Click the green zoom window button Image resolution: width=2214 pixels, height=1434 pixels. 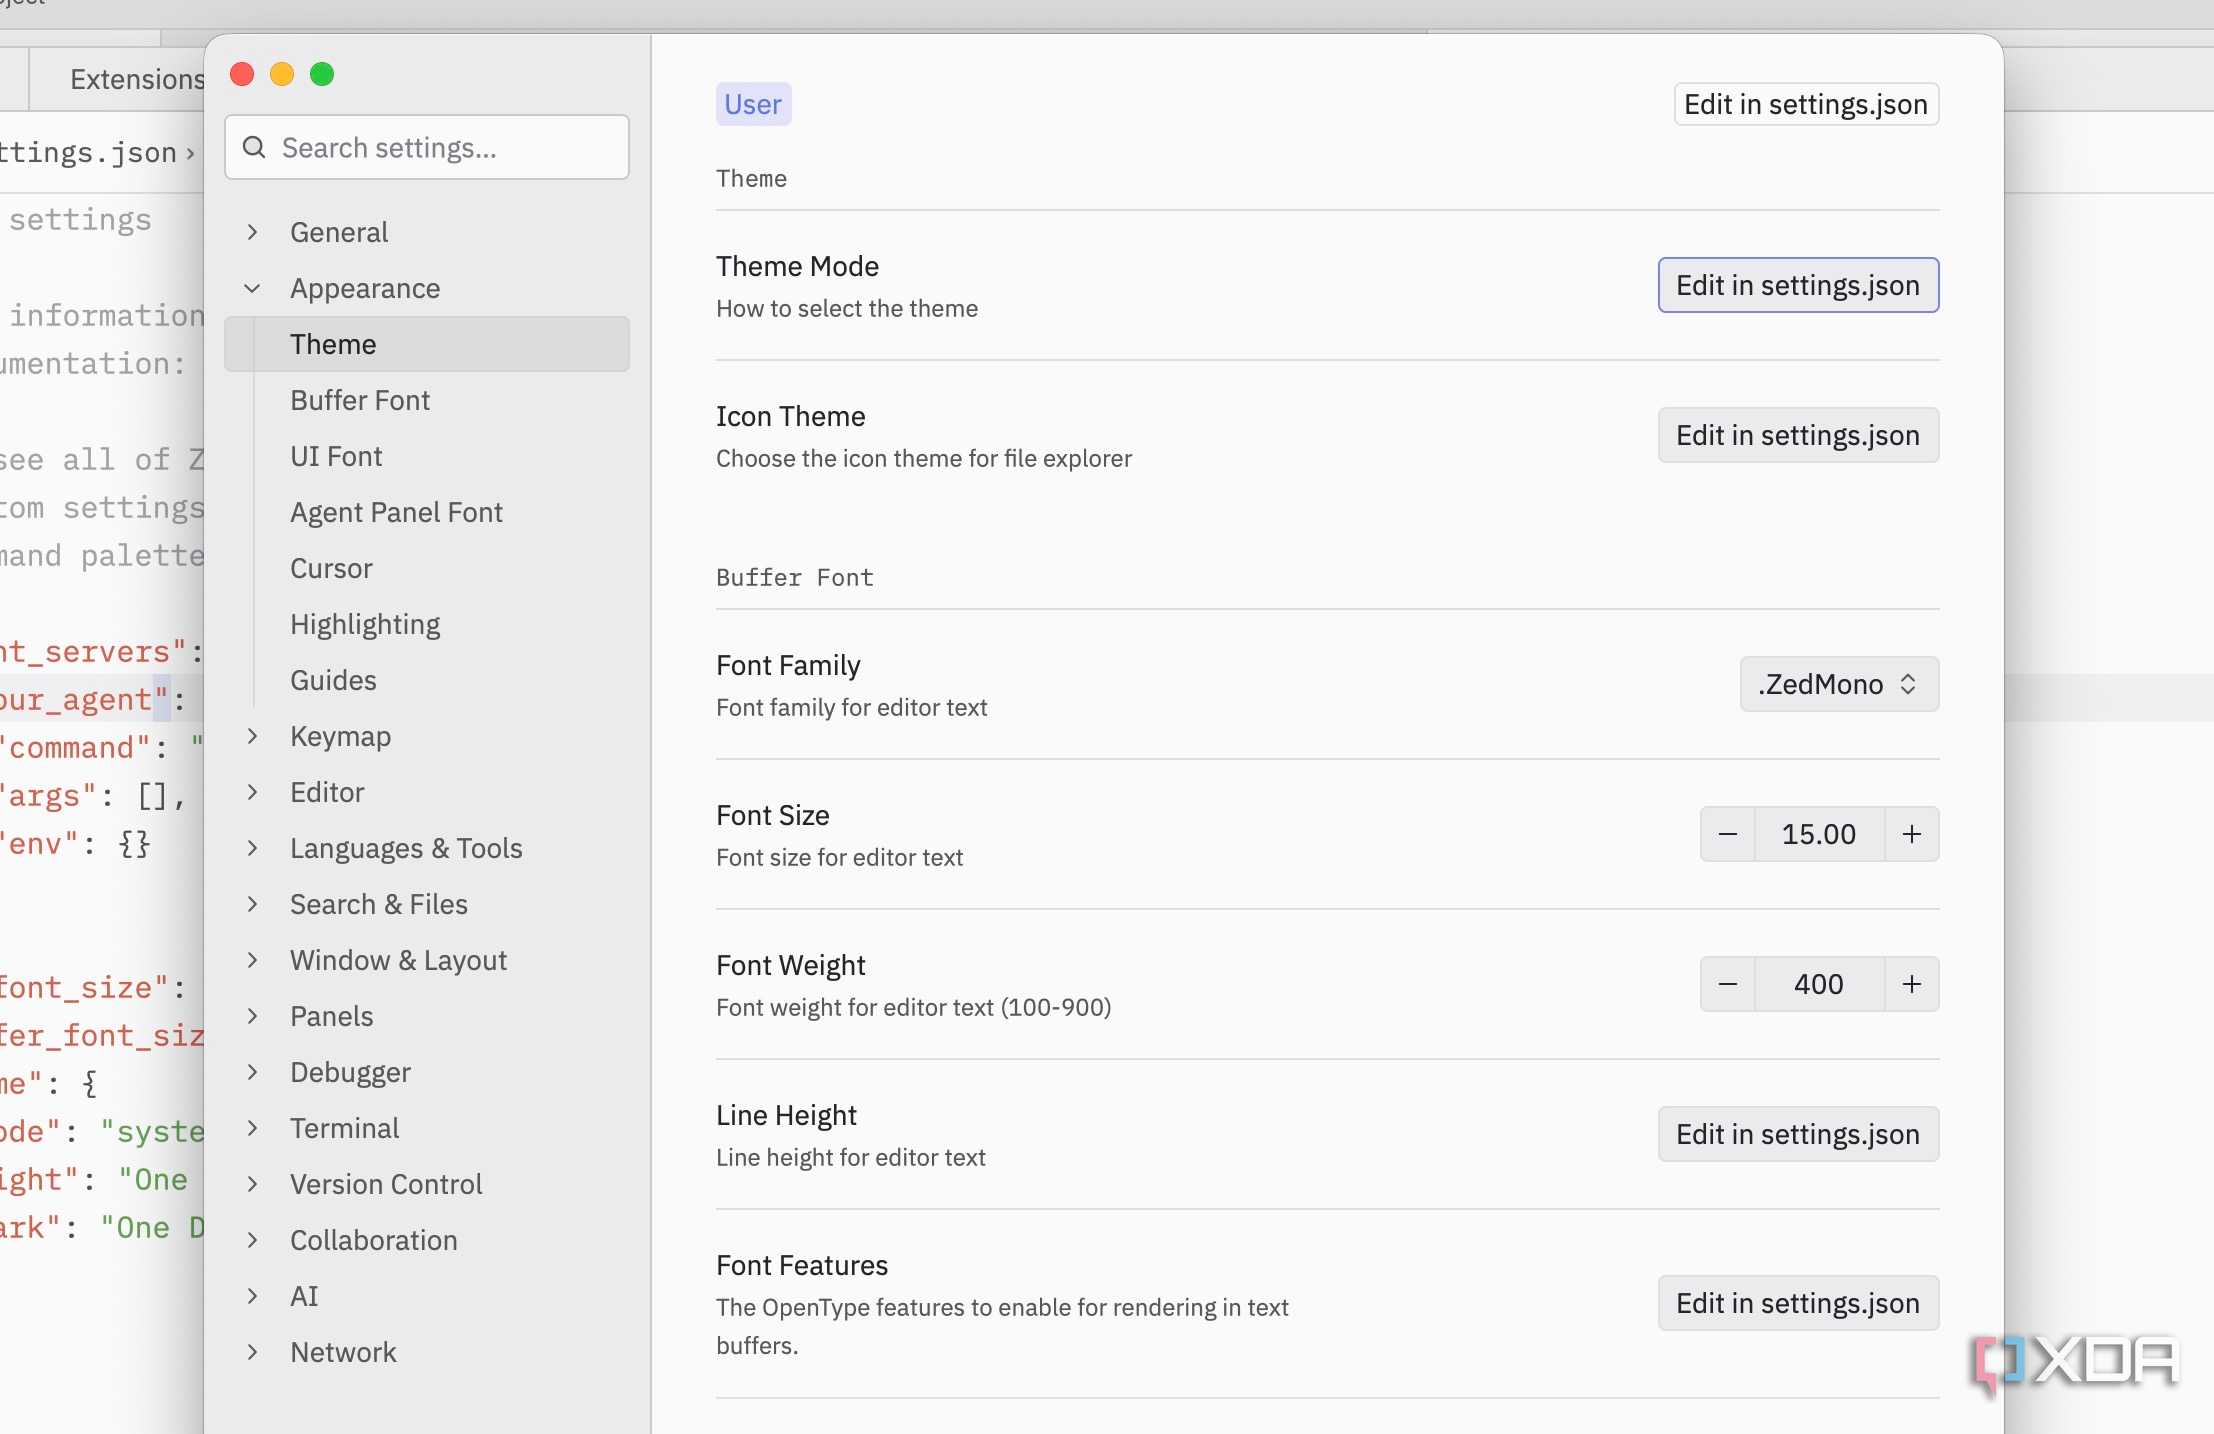click(322, 74)
